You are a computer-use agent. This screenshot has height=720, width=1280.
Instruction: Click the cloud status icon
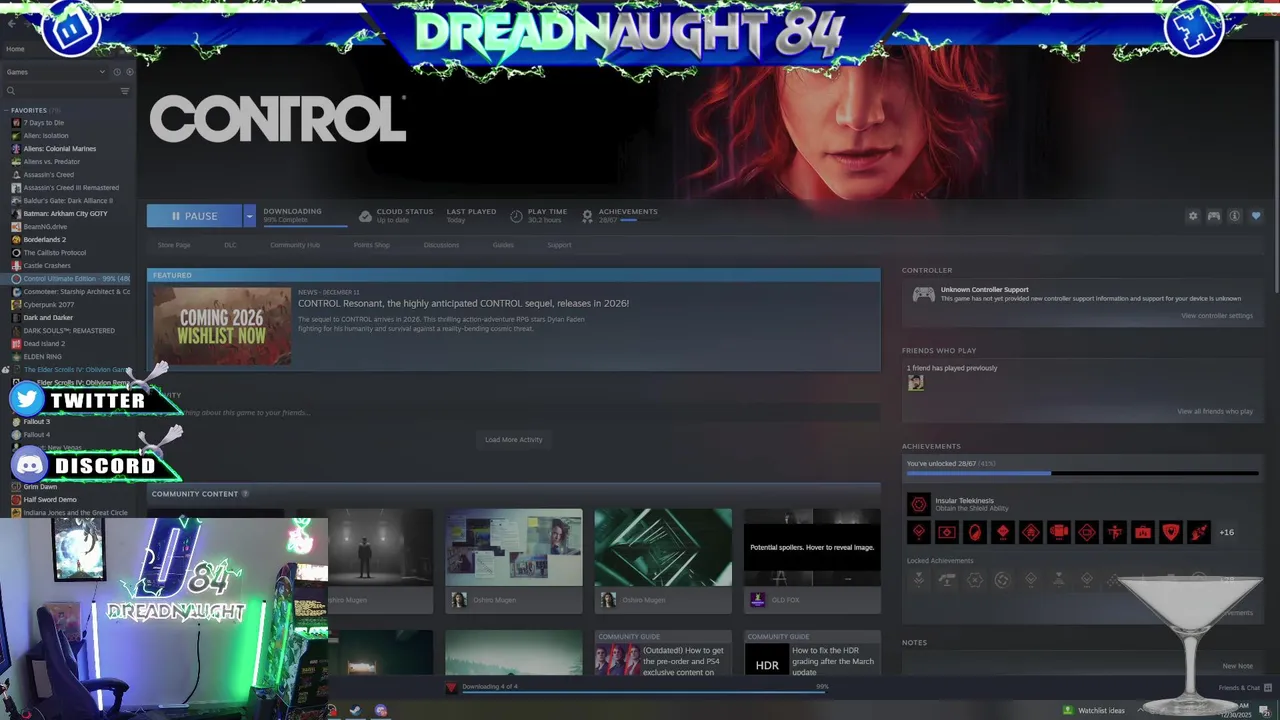(x=365, y=216)
